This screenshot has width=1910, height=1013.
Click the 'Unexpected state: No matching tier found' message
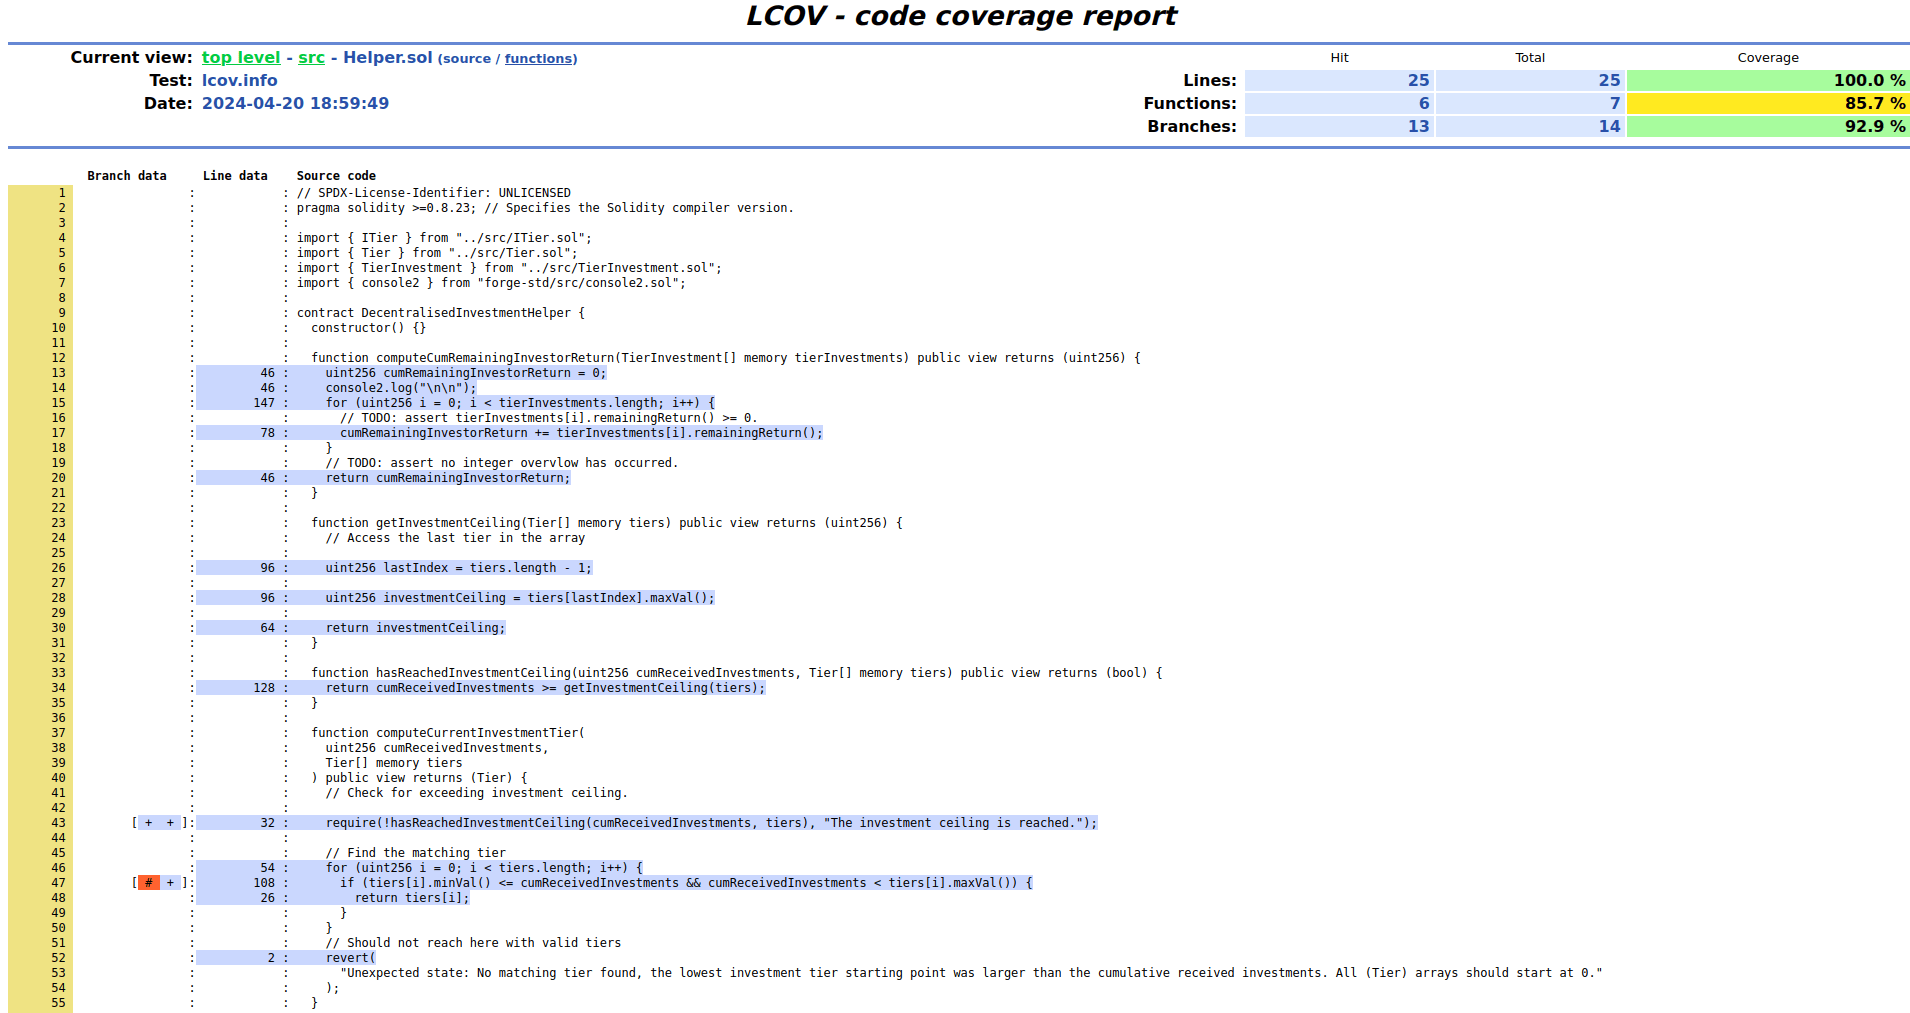point(971,973)
